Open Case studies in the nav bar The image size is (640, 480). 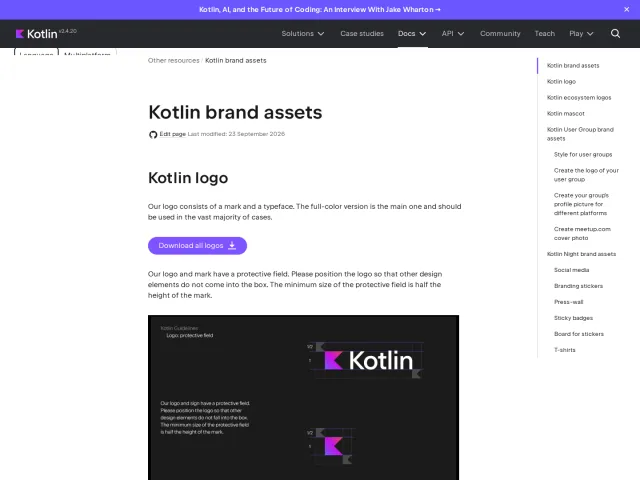pos(362,33)
